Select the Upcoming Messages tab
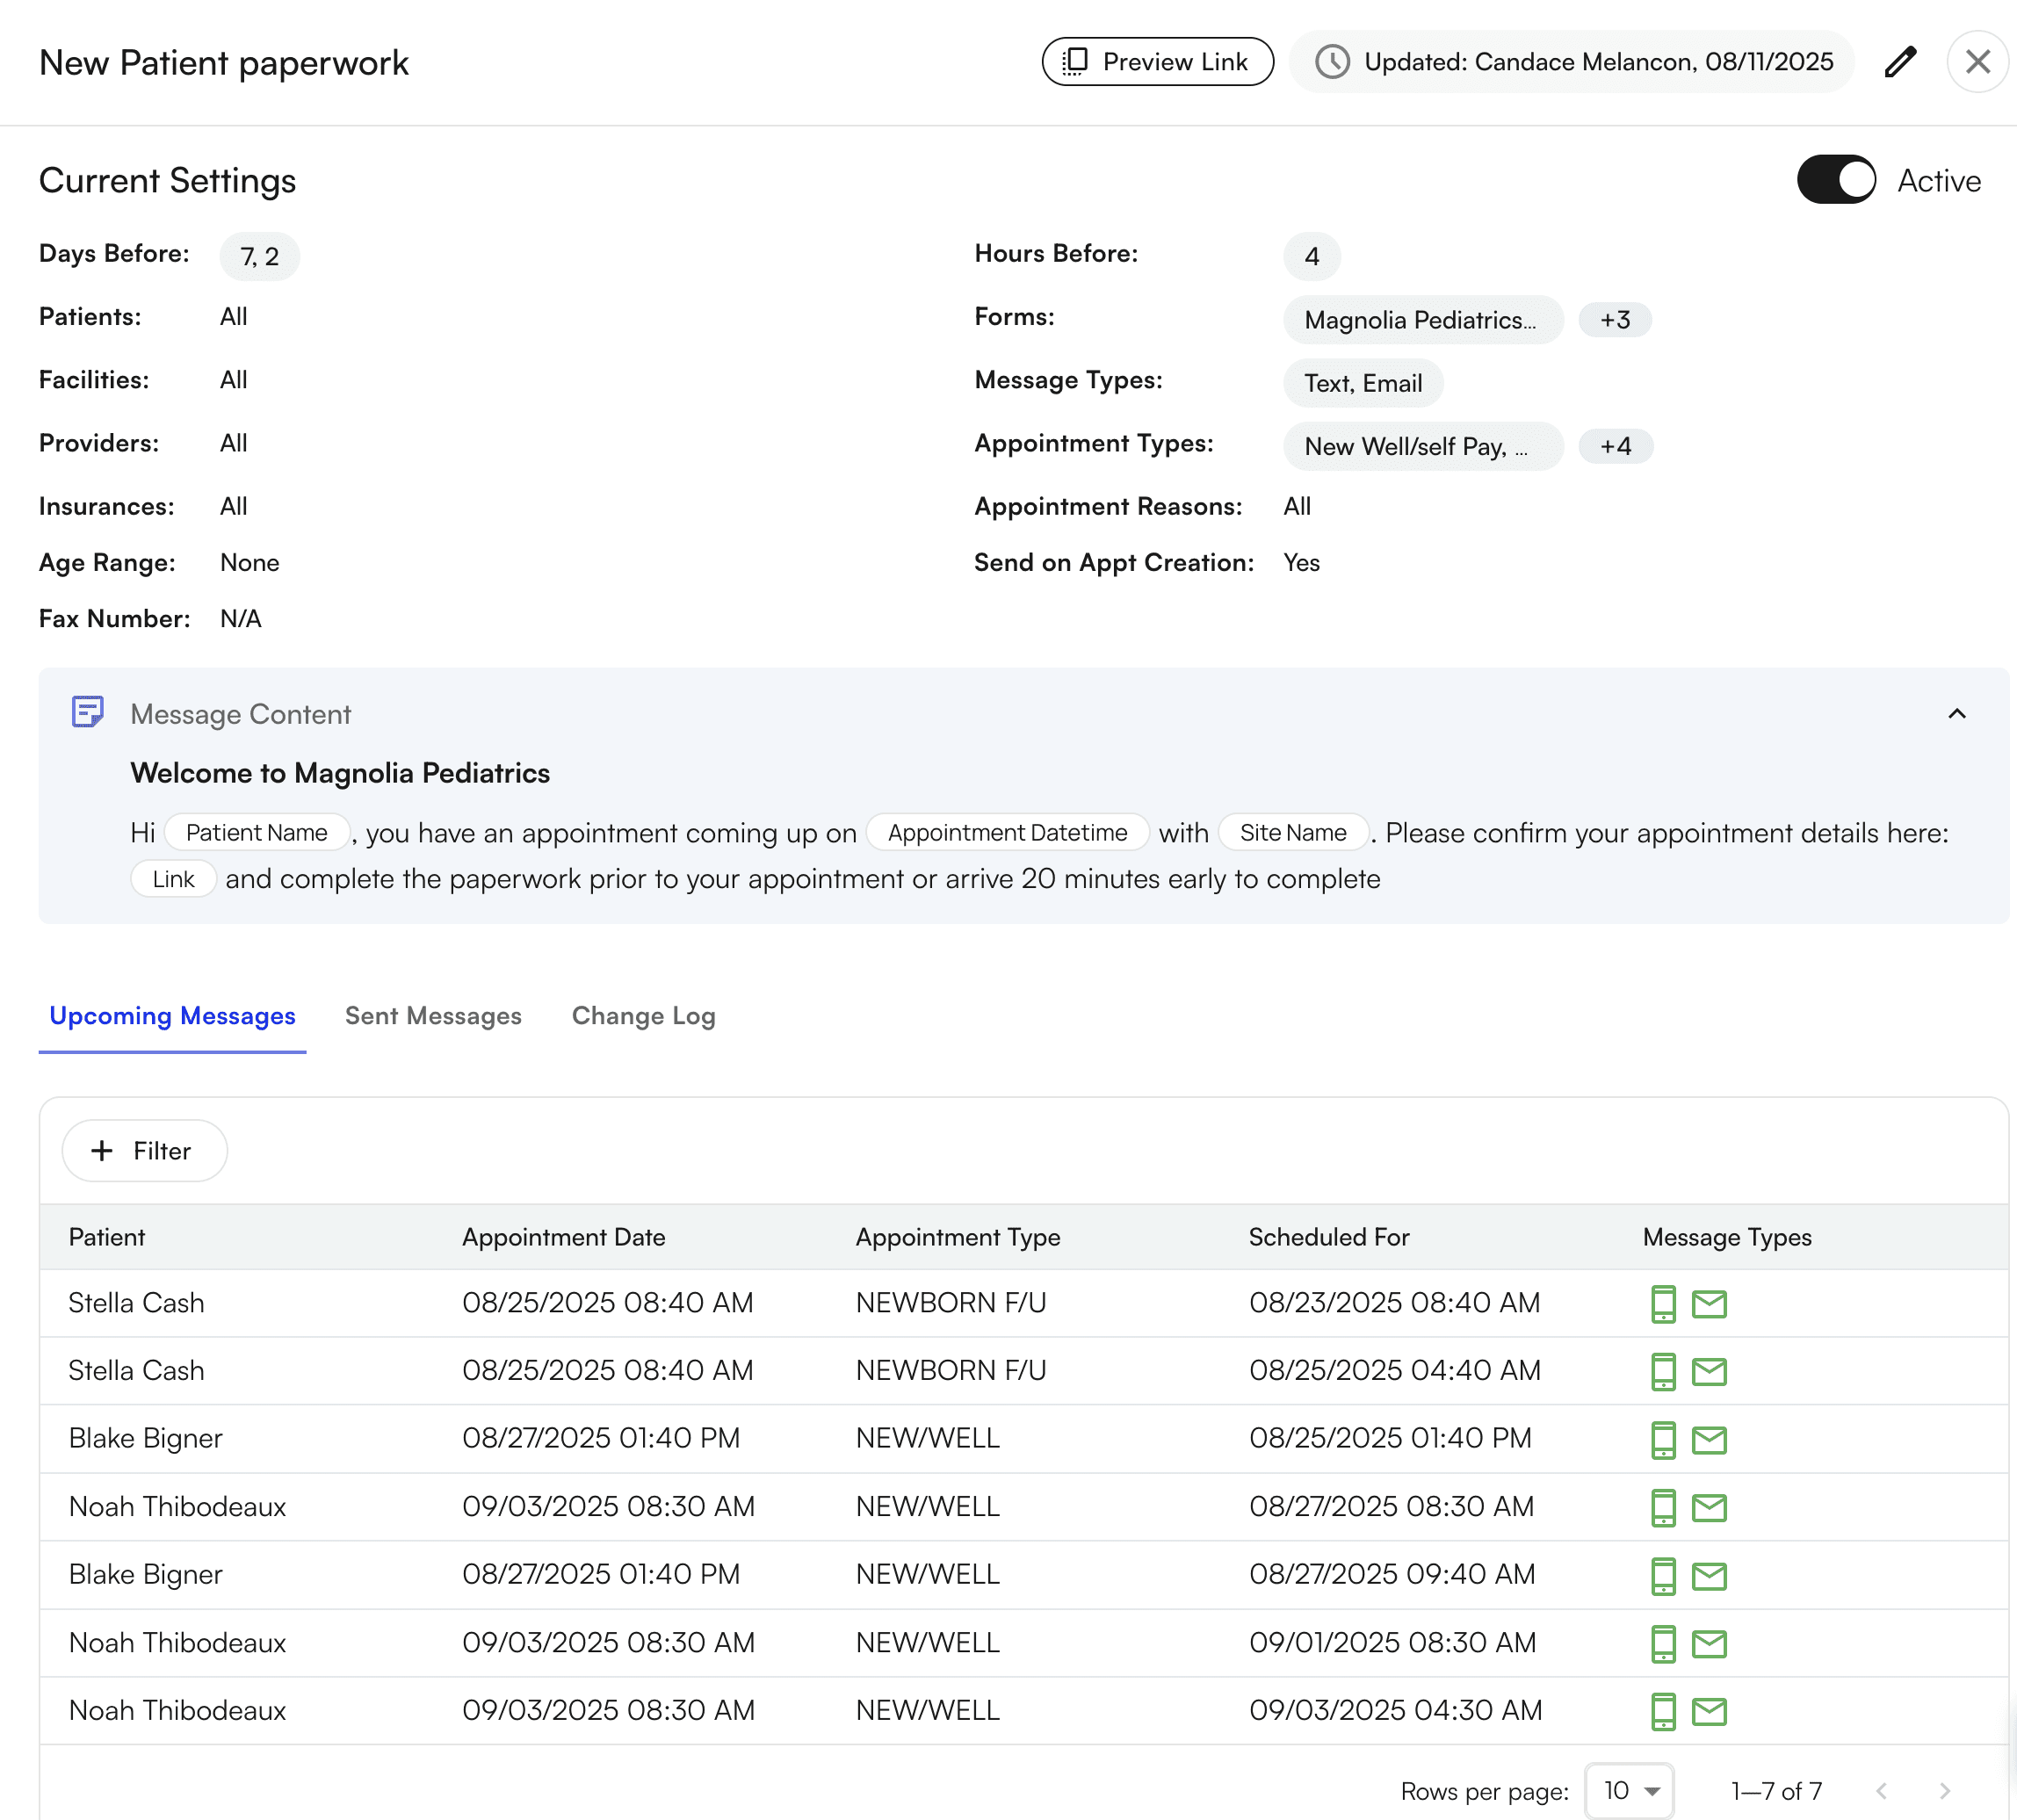Image resolution: width=2017 pixels, height=1820 pixels. coord(172,1016)
